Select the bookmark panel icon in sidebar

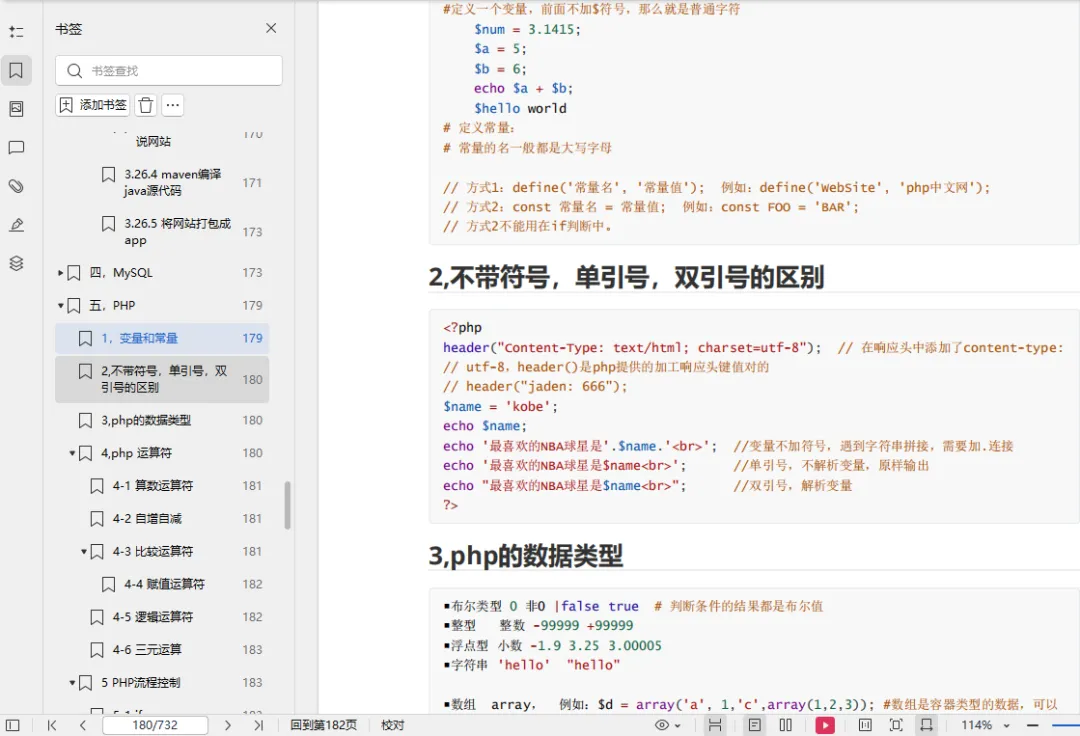16,70
